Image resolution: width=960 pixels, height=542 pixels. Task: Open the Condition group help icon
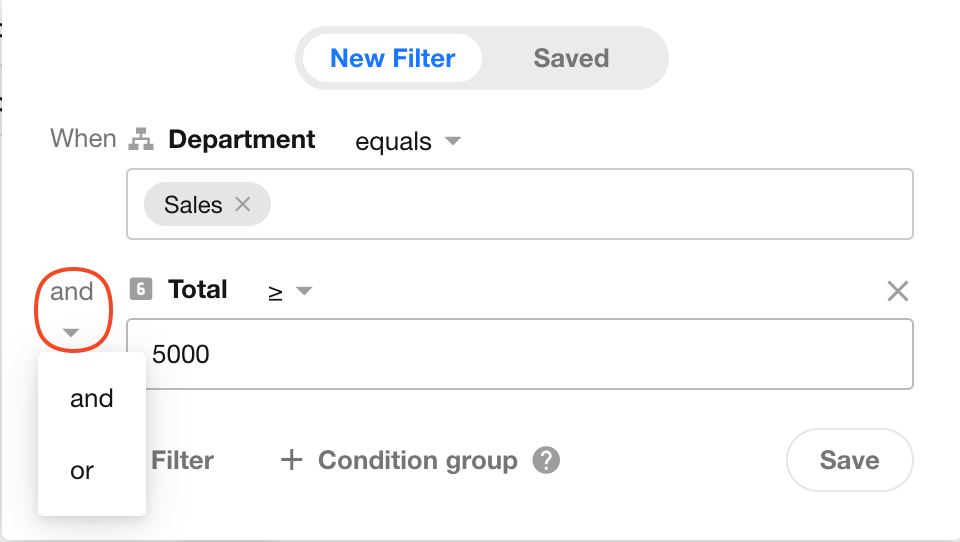pyautogui.click(x=546, y=461)
